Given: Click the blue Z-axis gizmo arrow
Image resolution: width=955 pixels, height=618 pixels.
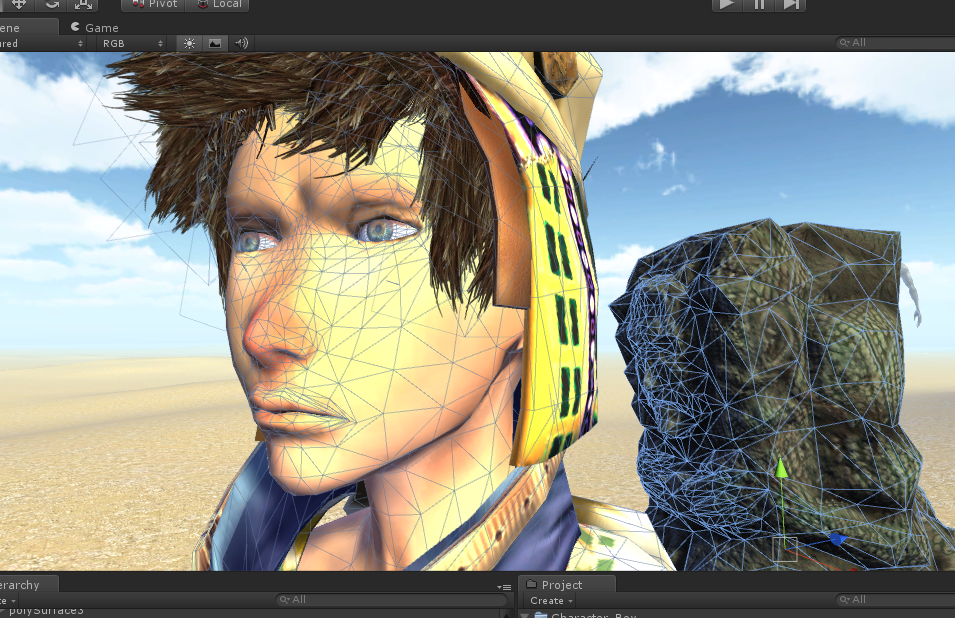Looking at the screenshot, I should pyautogui.click(x=837, y=540).
